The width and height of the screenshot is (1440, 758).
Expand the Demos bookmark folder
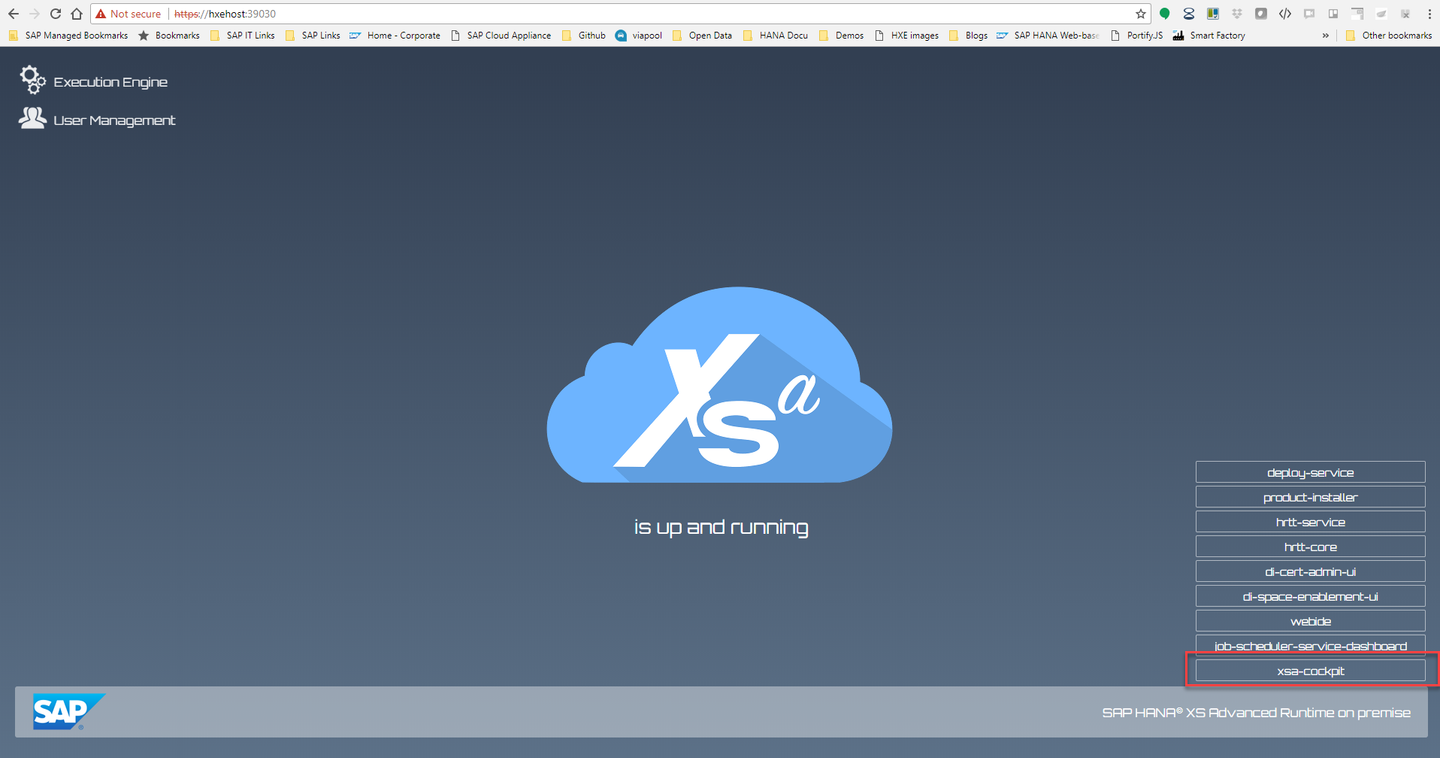coord(841,35)
